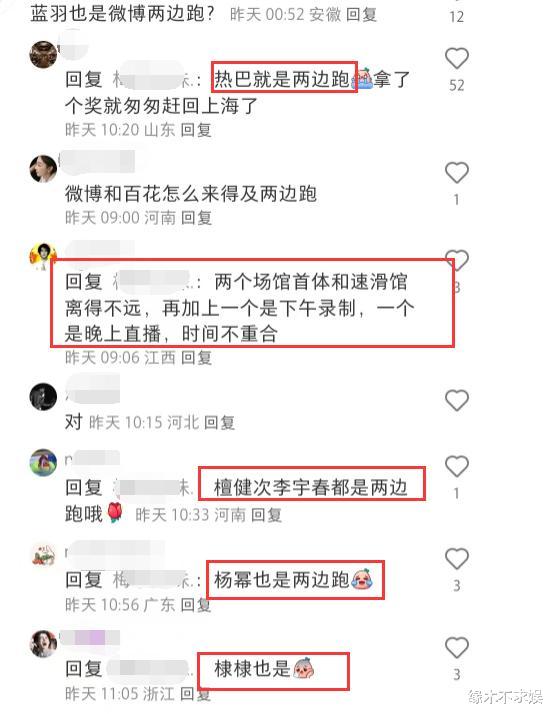Screen dimensions: 550x714
Task: Reply to the 10:56 广东 comment
Action: click(196, 605)
